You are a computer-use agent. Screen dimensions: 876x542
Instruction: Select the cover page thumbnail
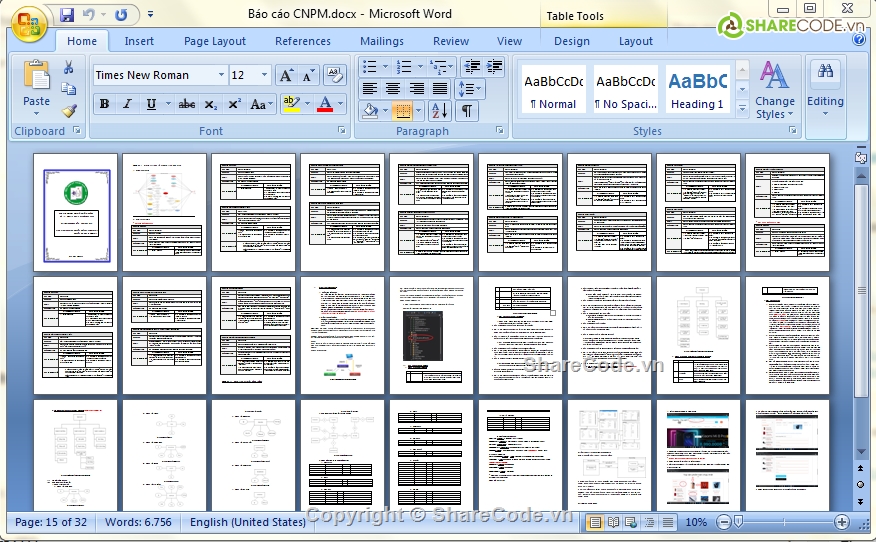pyautogui.click(x=75, y=213)
